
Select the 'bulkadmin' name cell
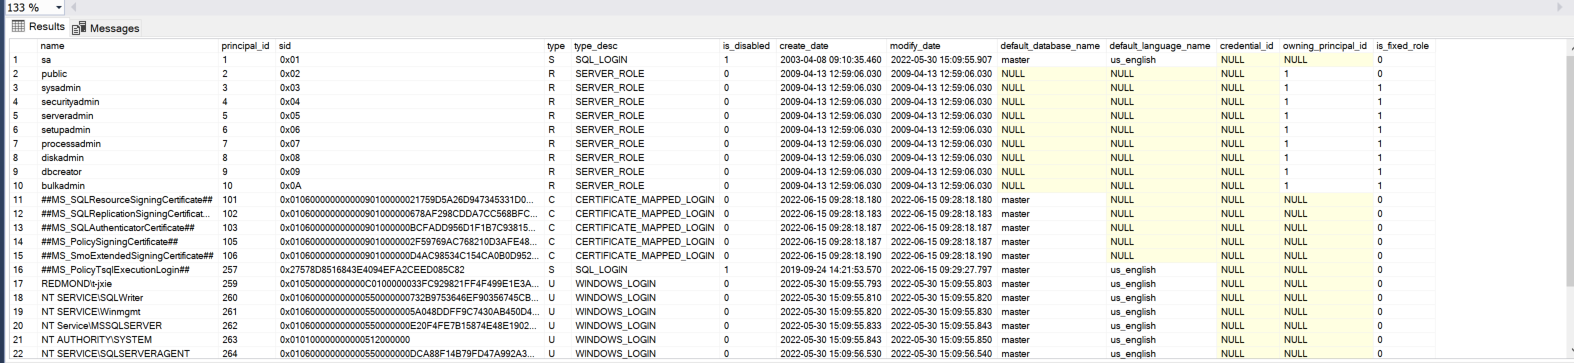(128, 186)
